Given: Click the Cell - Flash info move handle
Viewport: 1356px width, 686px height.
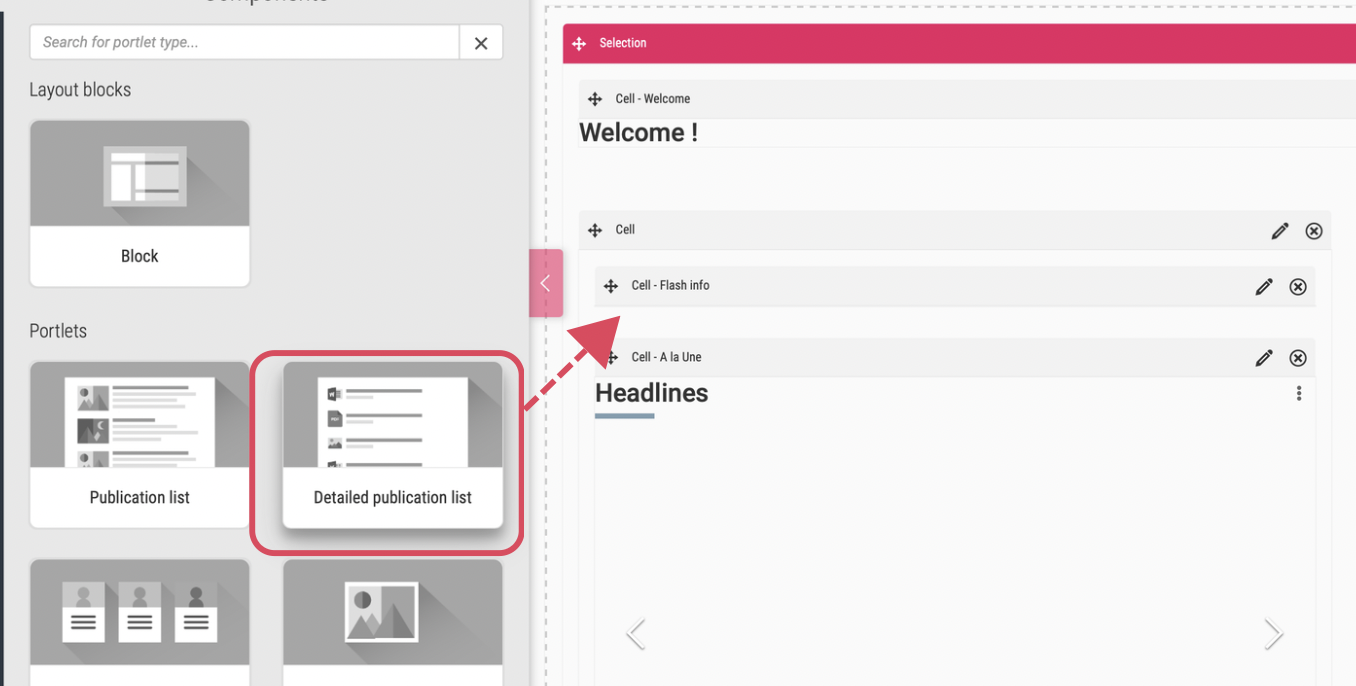Looking at the screenshot, I should (611, 286).
